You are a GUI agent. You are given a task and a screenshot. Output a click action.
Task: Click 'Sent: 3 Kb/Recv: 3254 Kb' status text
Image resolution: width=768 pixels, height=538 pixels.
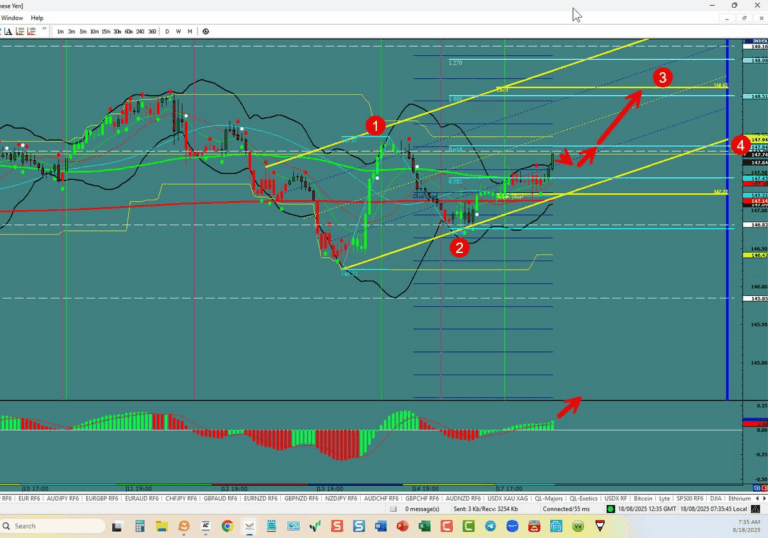click(x=485, y=509)
